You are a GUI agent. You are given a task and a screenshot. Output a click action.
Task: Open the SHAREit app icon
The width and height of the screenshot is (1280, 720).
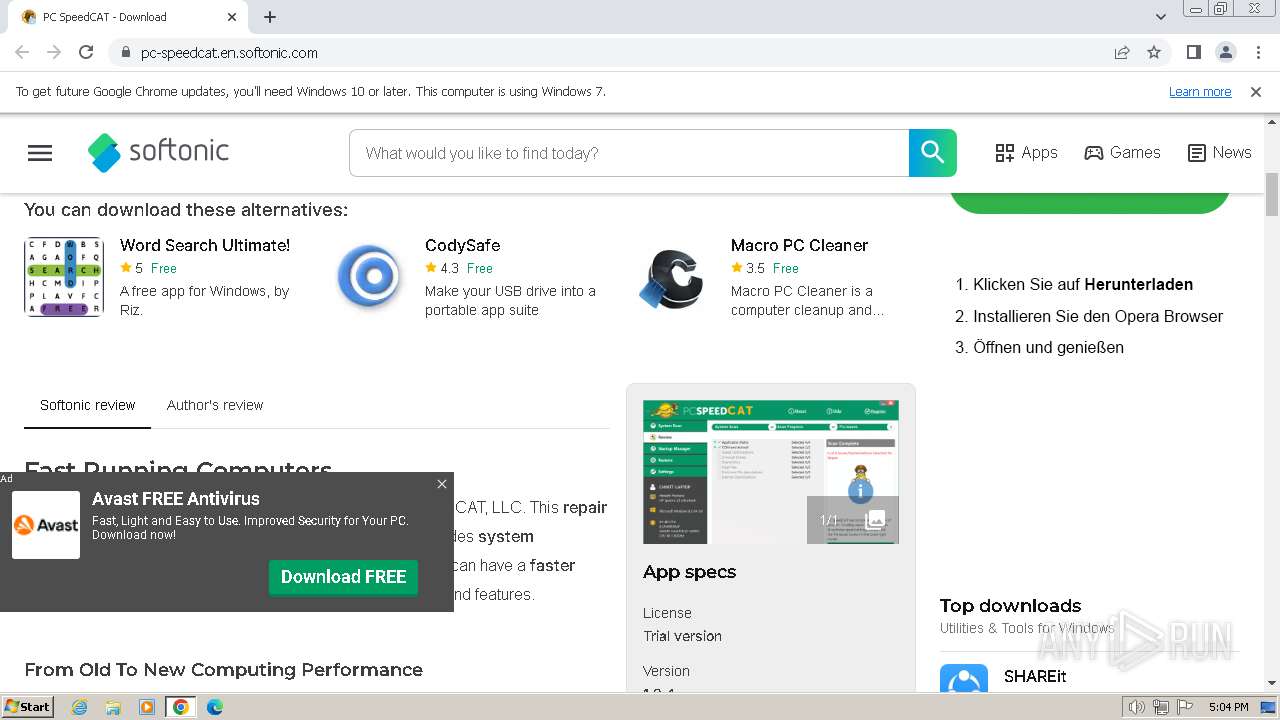pos(964,679)
